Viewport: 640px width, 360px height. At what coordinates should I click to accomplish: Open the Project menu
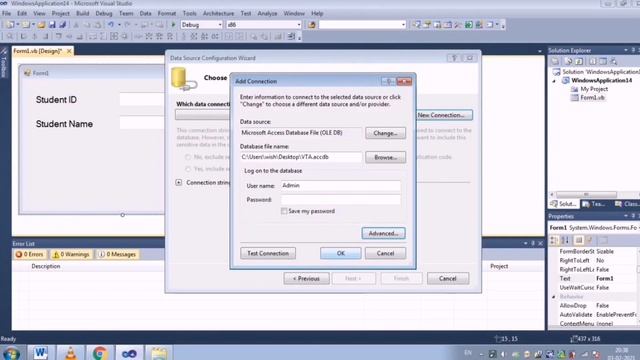(x=60, y=13)
